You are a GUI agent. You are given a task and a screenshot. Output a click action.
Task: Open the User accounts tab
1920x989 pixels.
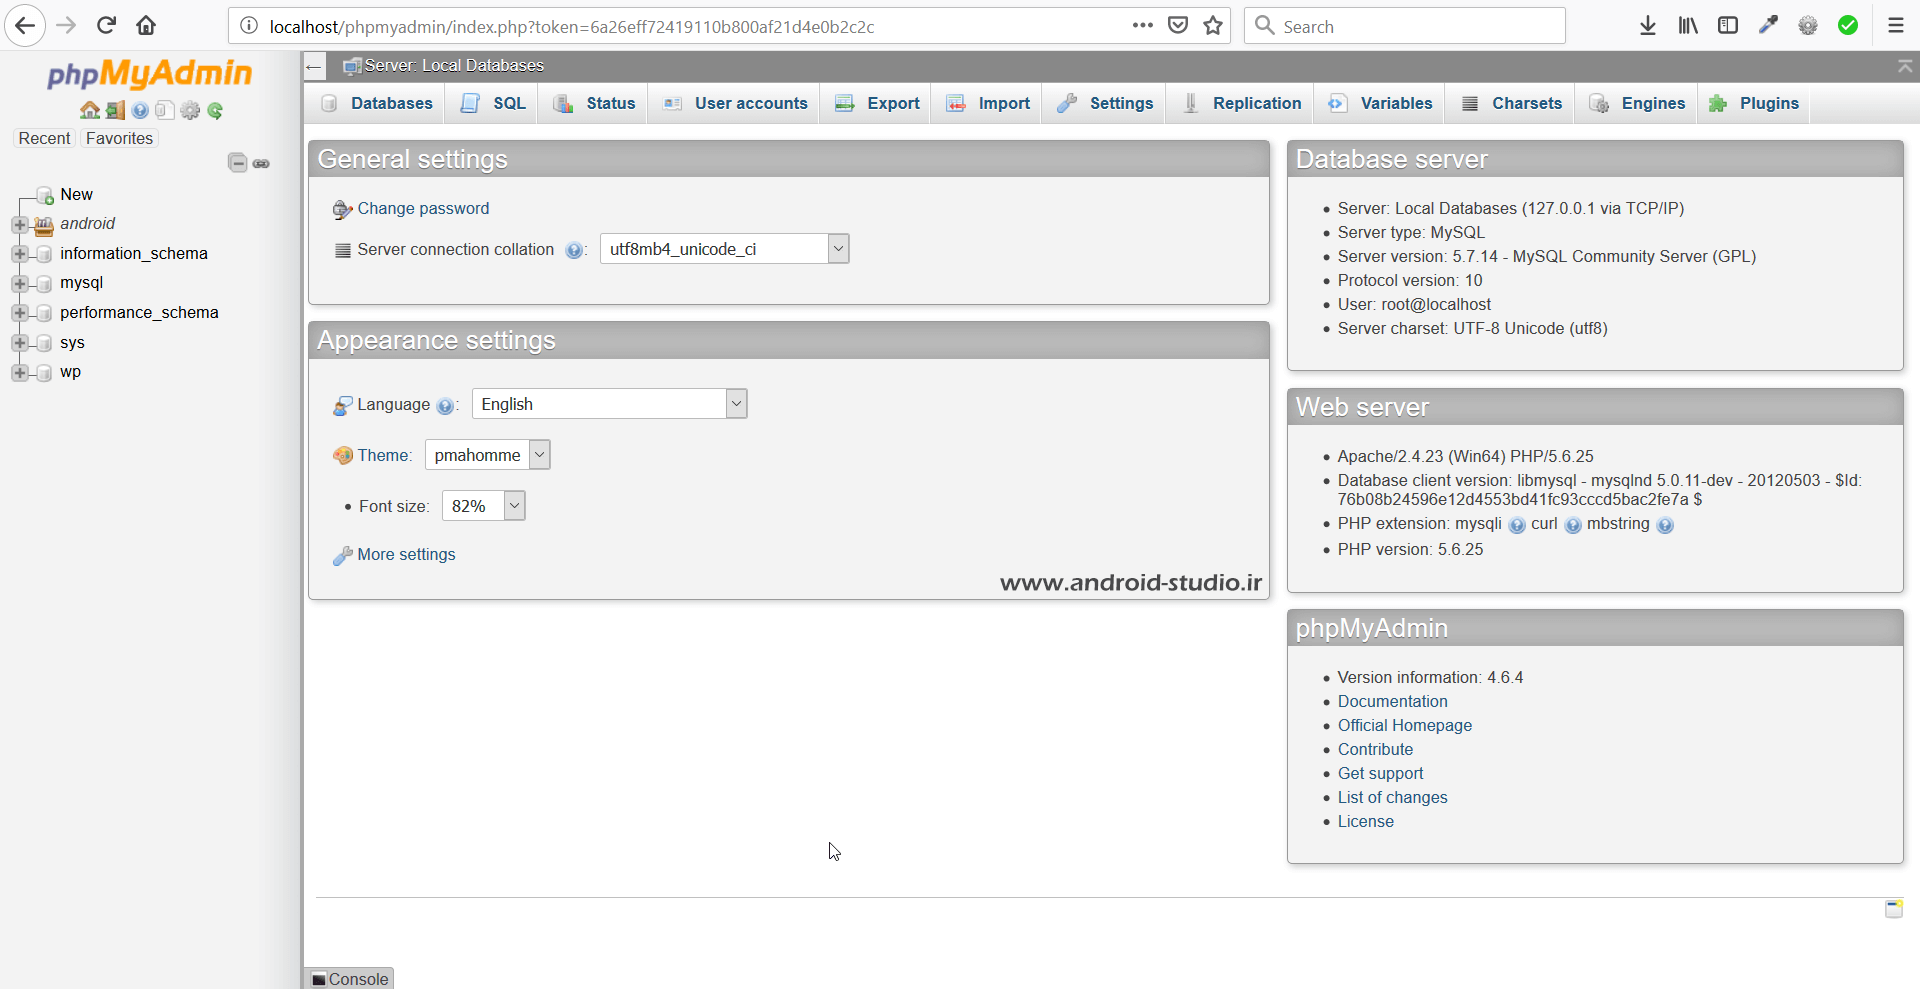click(x=735, y=103)
